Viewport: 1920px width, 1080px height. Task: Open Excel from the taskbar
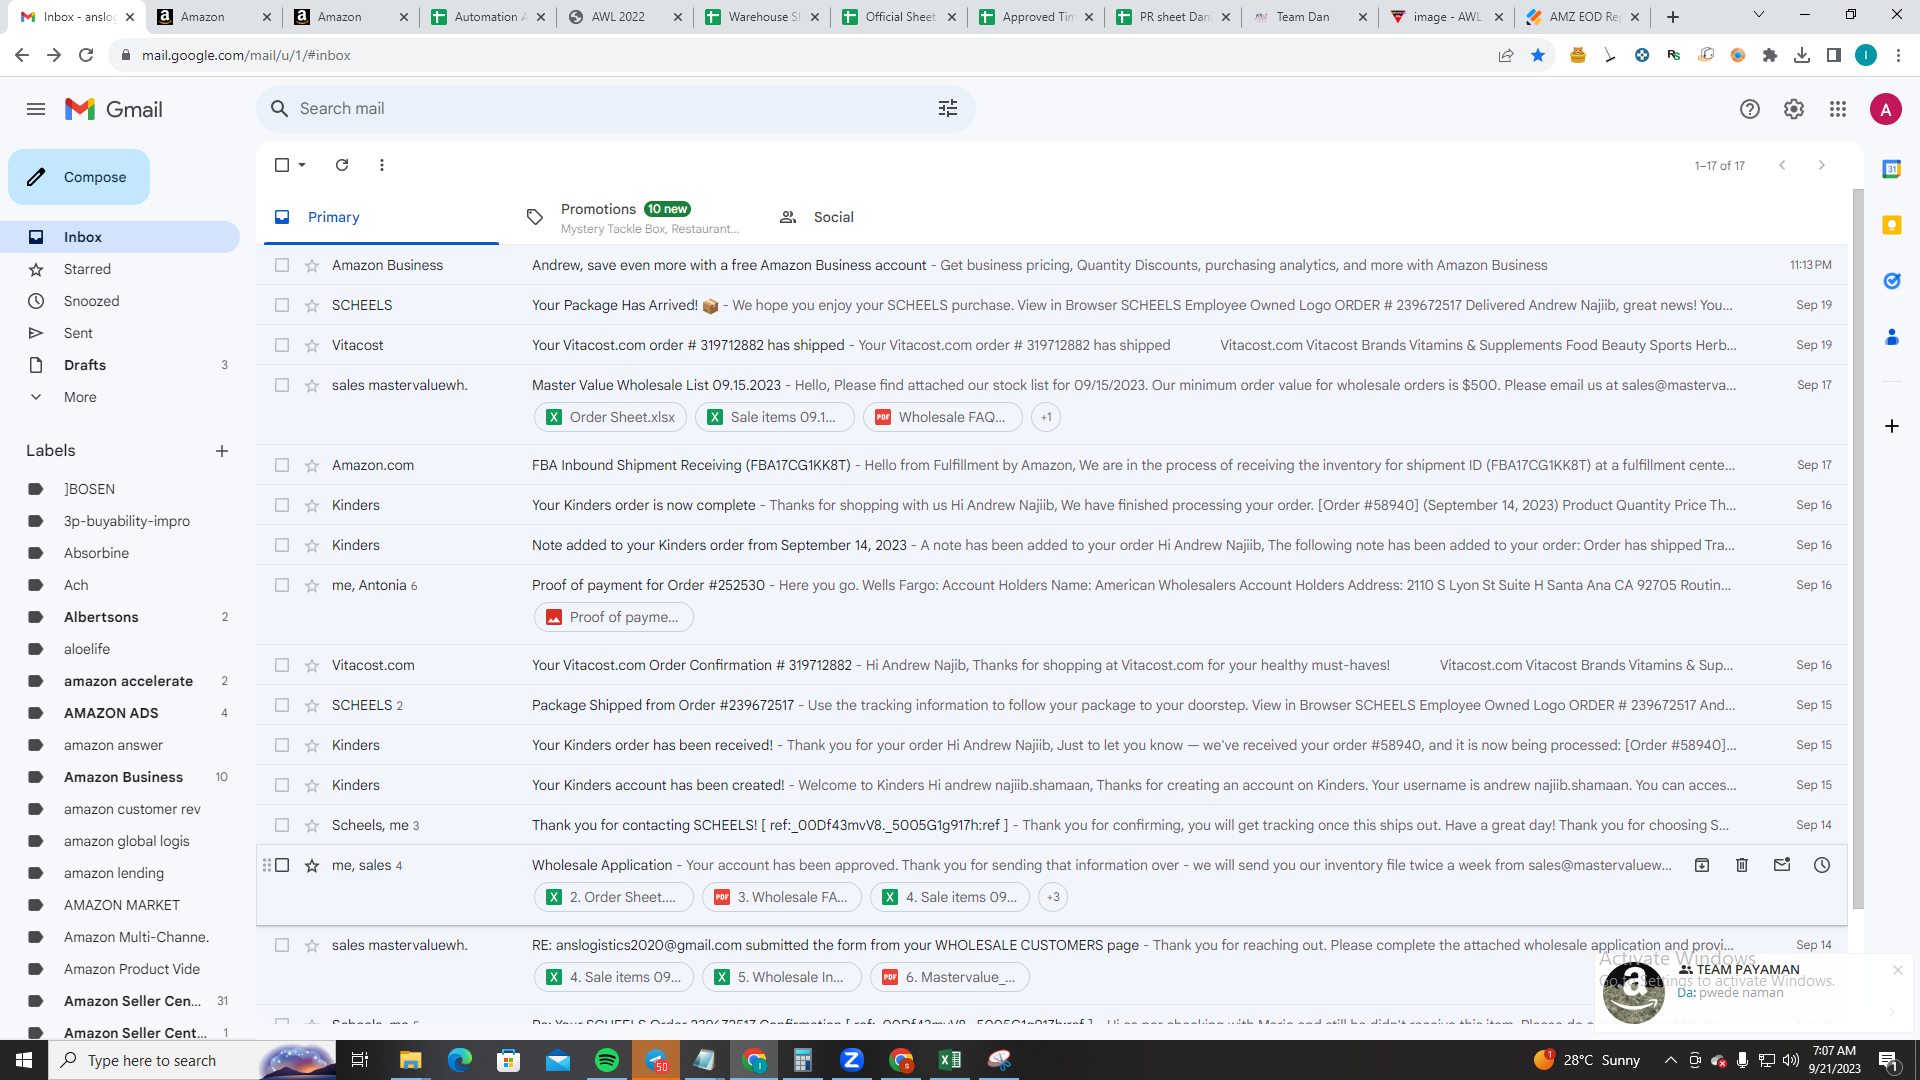click(950, 1060)
